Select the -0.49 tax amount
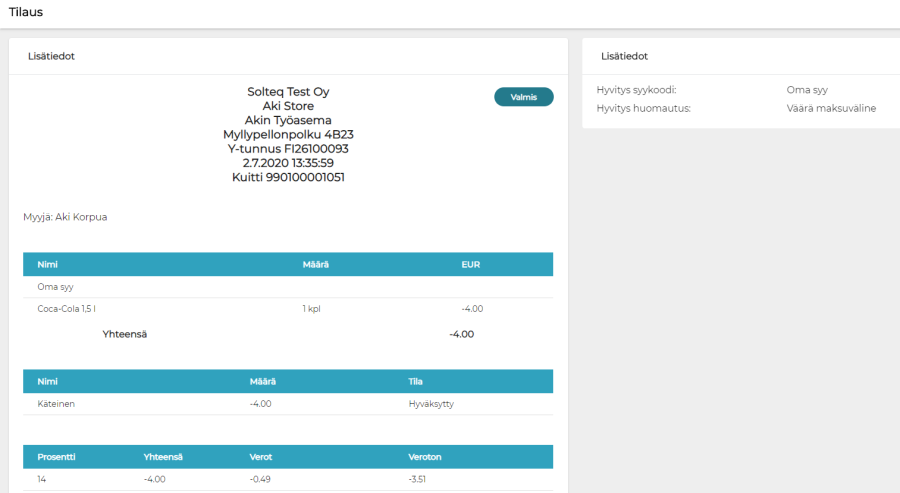This screenshot has width=900, height=493. [x=261, y=480]
